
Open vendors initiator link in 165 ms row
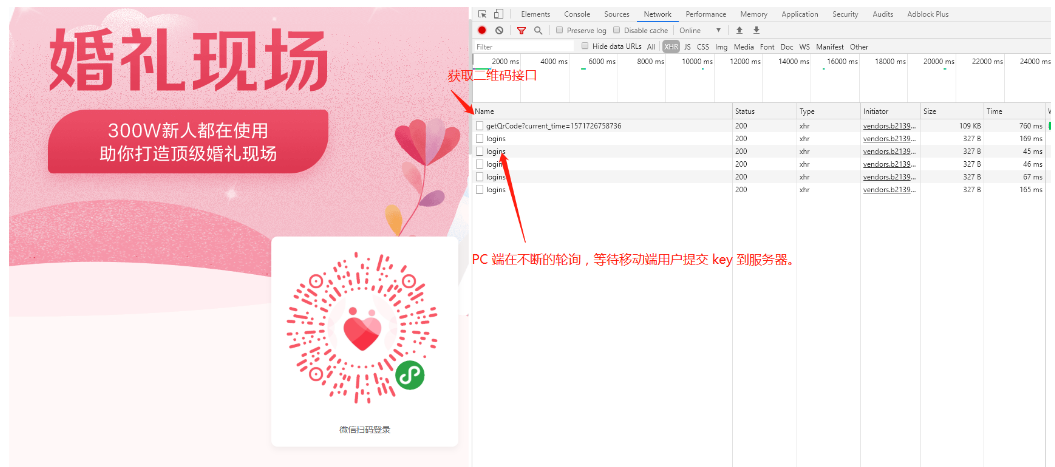(889, 190)
